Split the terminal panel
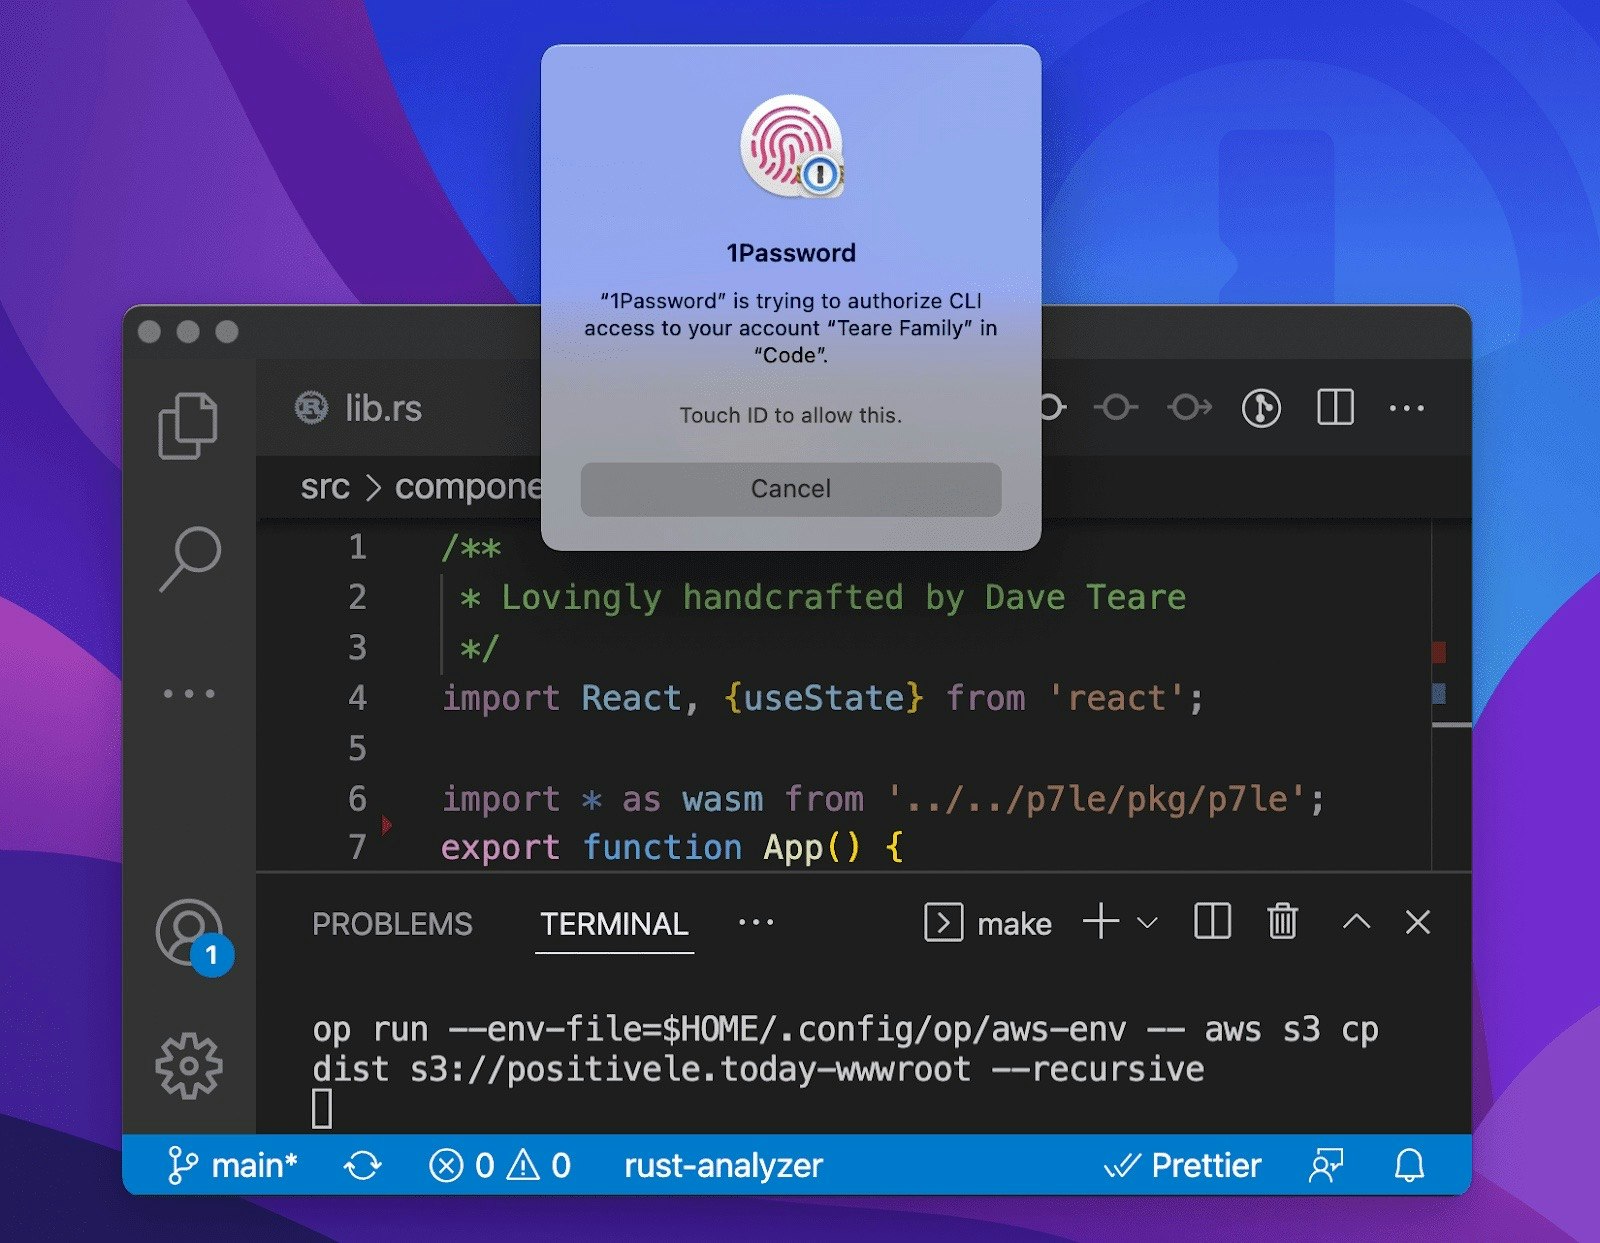1600x1243 pixels. [x=1212, y=922]
